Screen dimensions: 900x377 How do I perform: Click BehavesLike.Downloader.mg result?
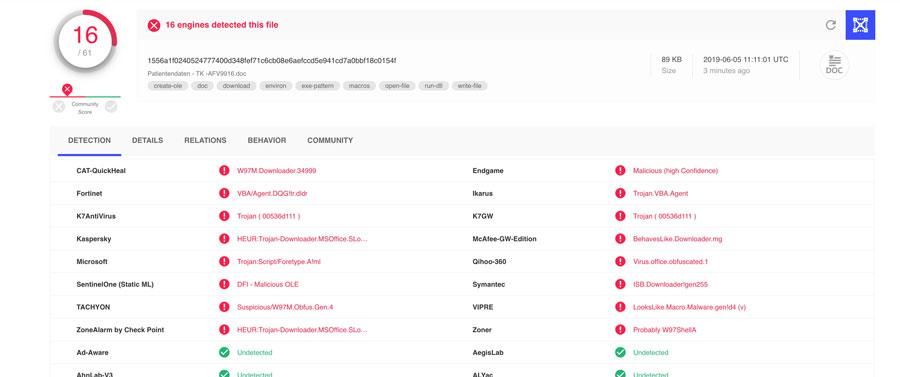click(x=678, y=239)
